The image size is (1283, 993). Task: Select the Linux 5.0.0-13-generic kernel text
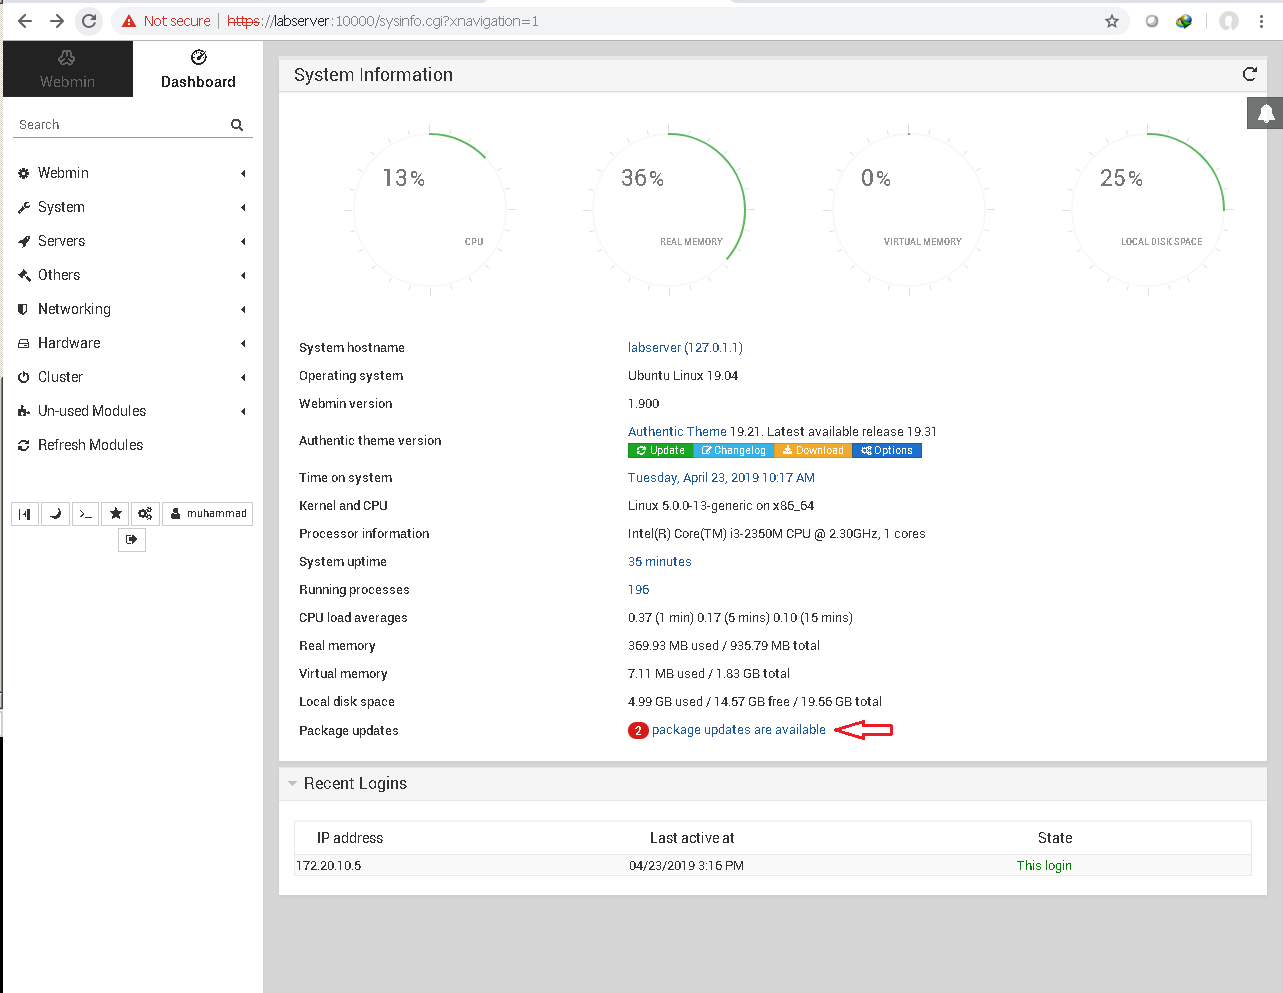click(721, 506)
